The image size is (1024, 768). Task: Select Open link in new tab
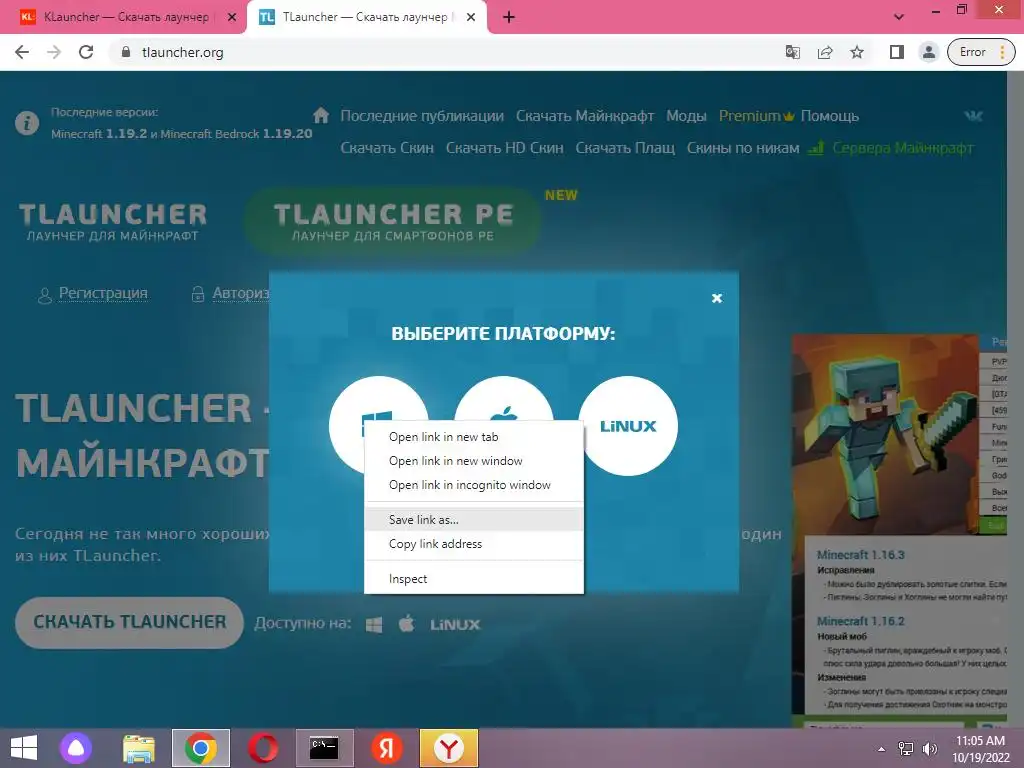tap(473, 437)
